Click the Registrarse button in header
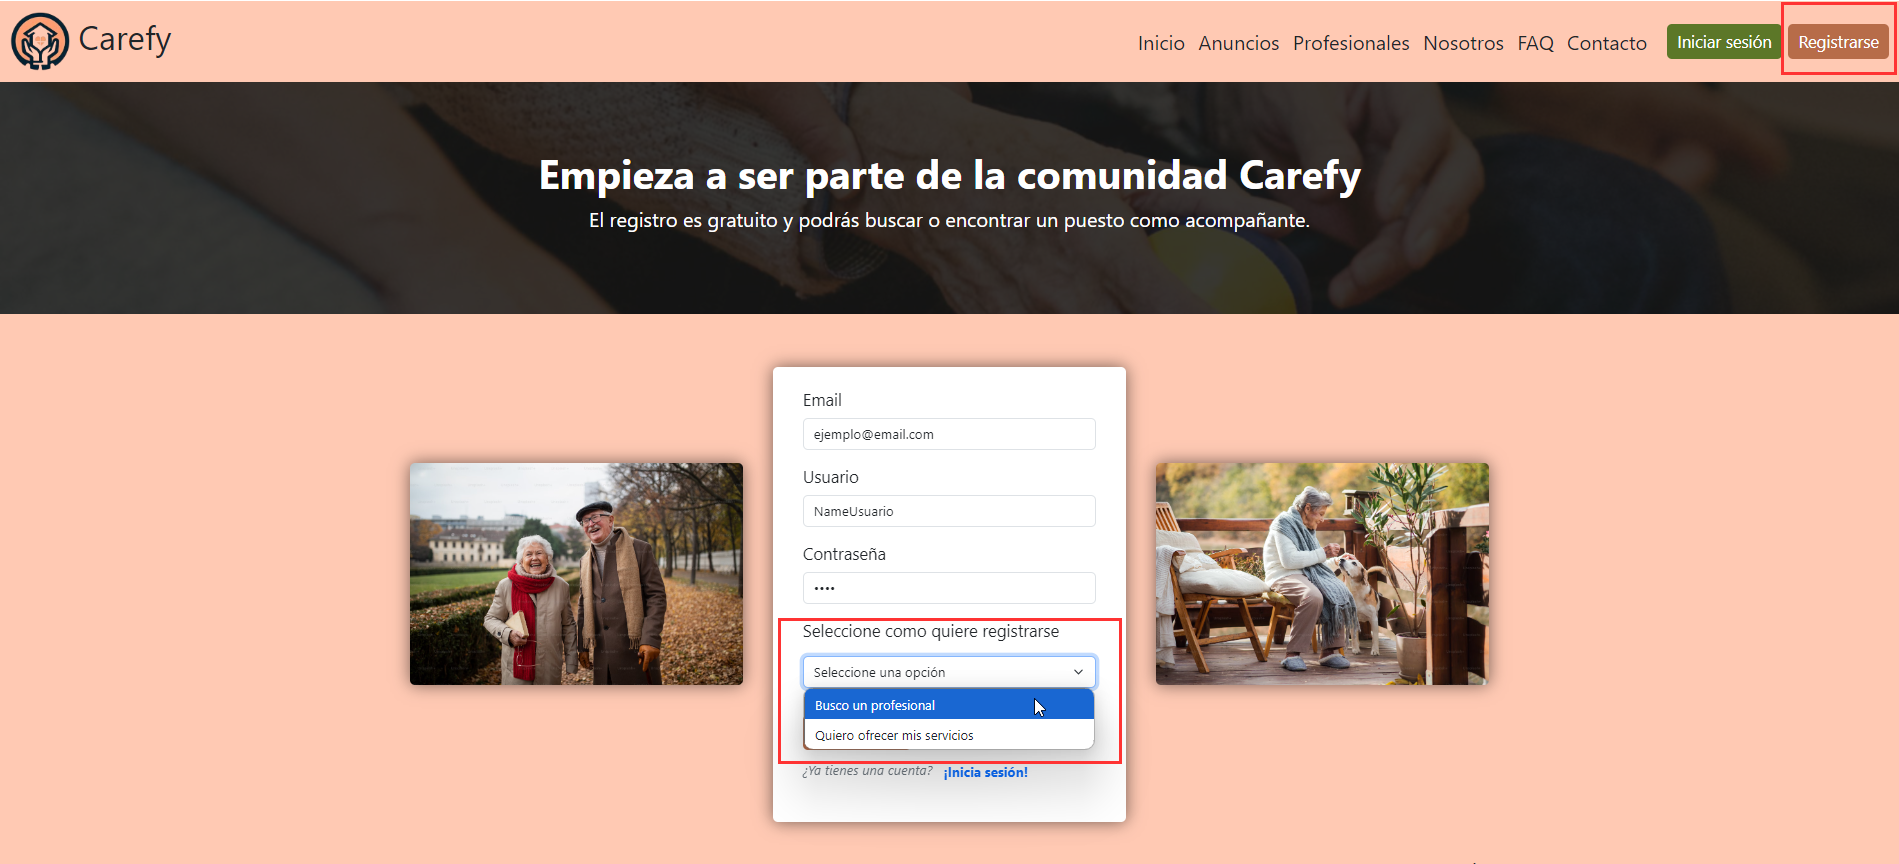Image resolution: width=1899 pixels, height=864 pixels. pyautogui.click(x=1838, y=42)
